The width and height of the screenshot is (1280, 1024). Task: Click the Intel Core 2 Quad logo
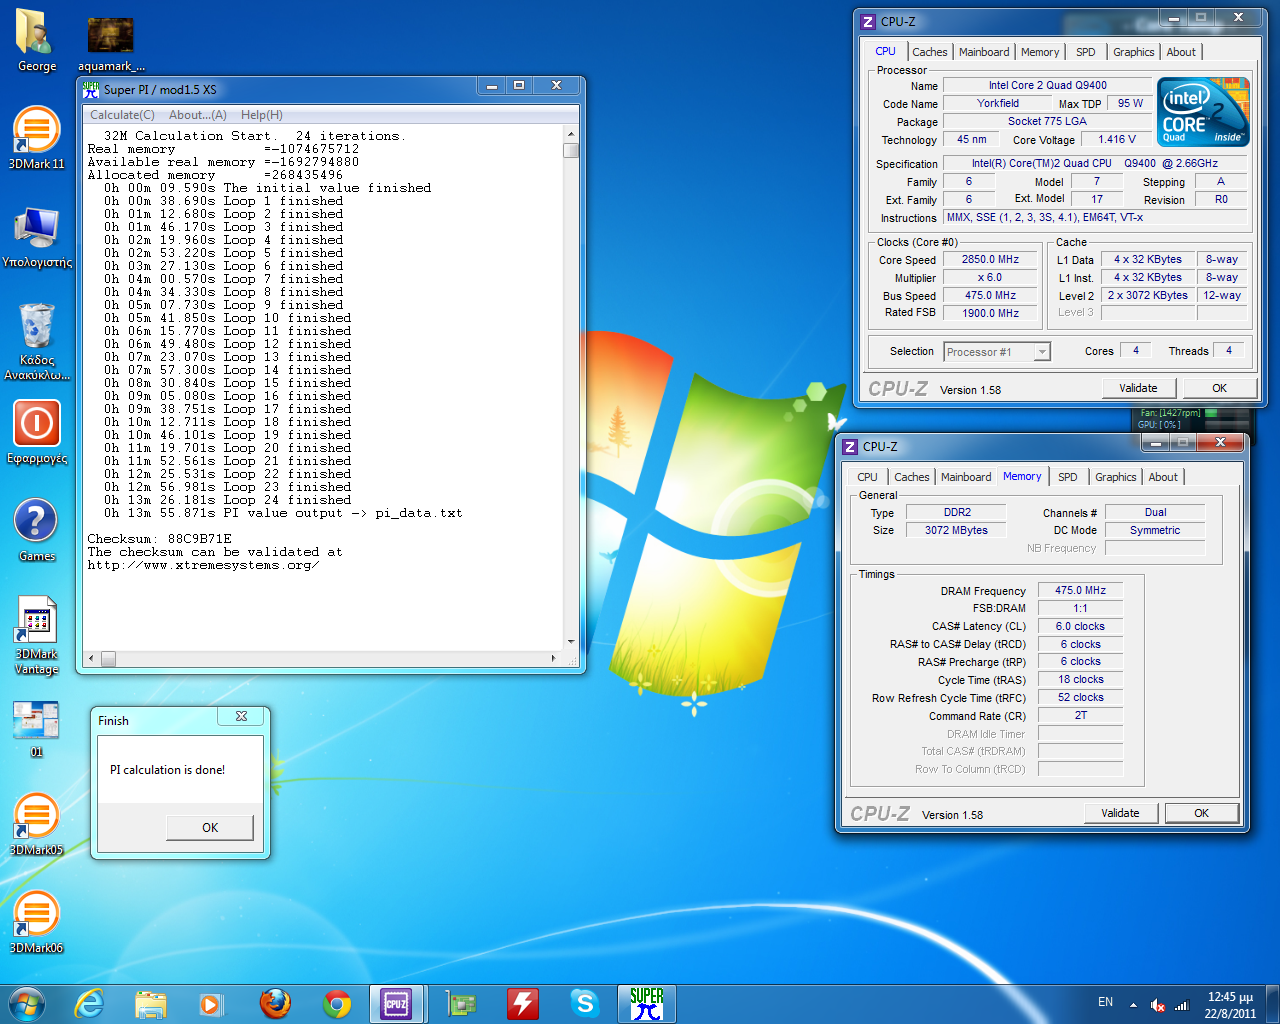pyautogui.click(x=1204, y=112)
